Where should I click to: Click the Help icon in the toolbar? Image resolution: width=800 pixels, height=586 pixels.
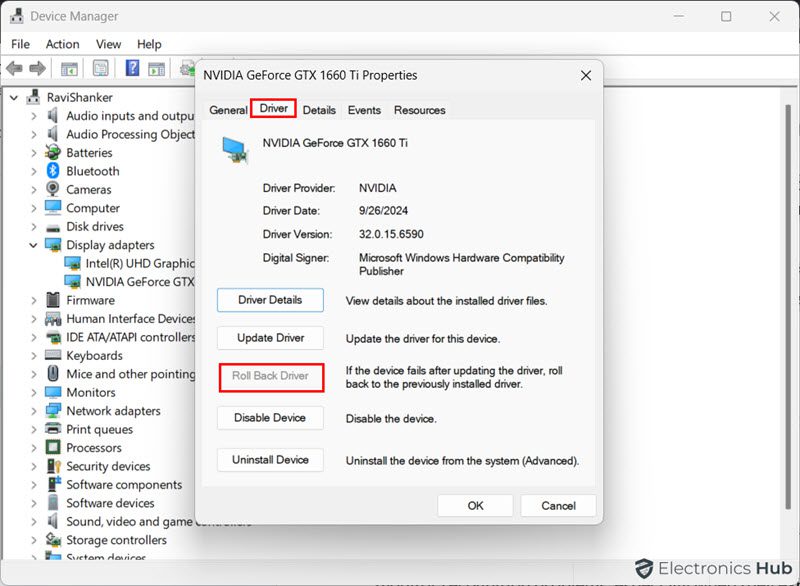(131, 68)
